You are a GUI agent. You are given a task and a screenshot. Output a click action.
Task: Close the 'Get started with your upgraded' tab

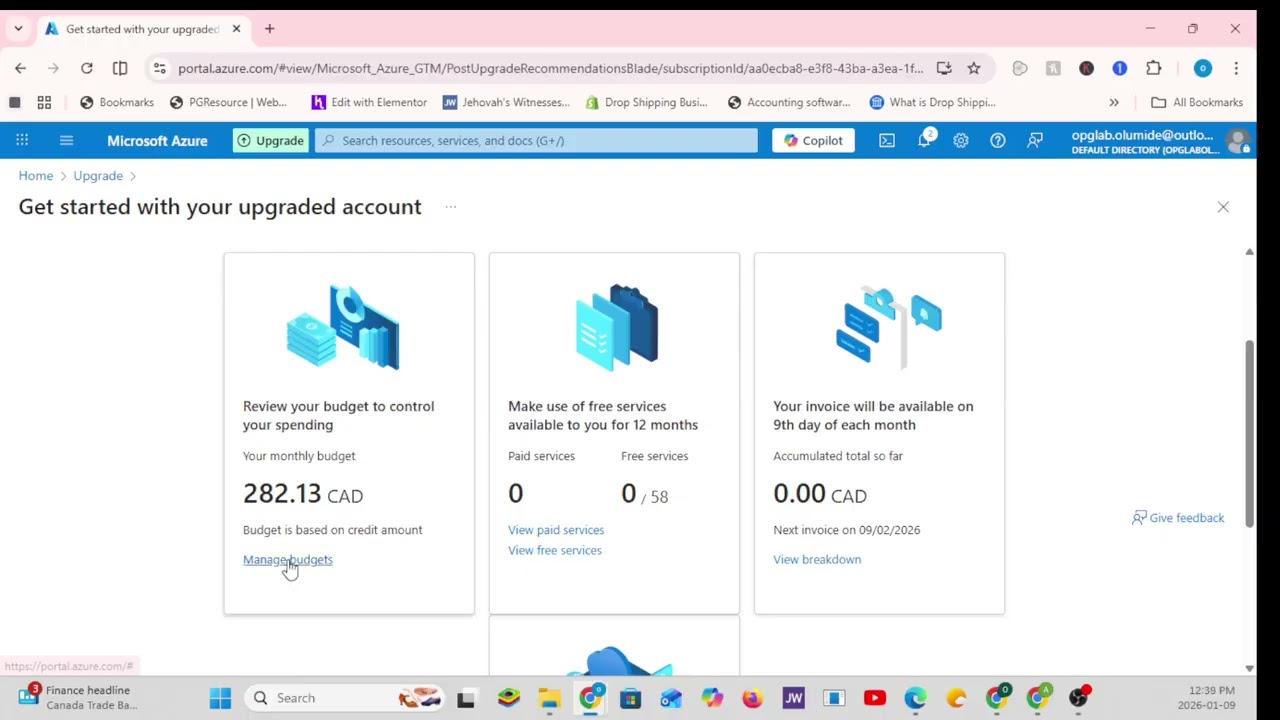[x=236, y=29]
